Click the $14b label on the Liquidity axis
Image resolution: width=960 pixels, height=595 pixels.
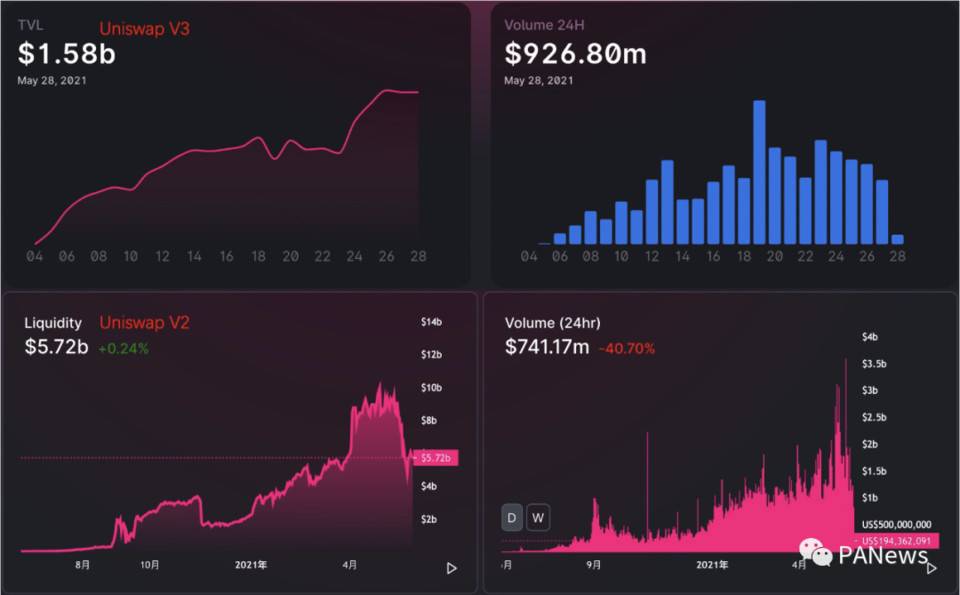point(432,322)
